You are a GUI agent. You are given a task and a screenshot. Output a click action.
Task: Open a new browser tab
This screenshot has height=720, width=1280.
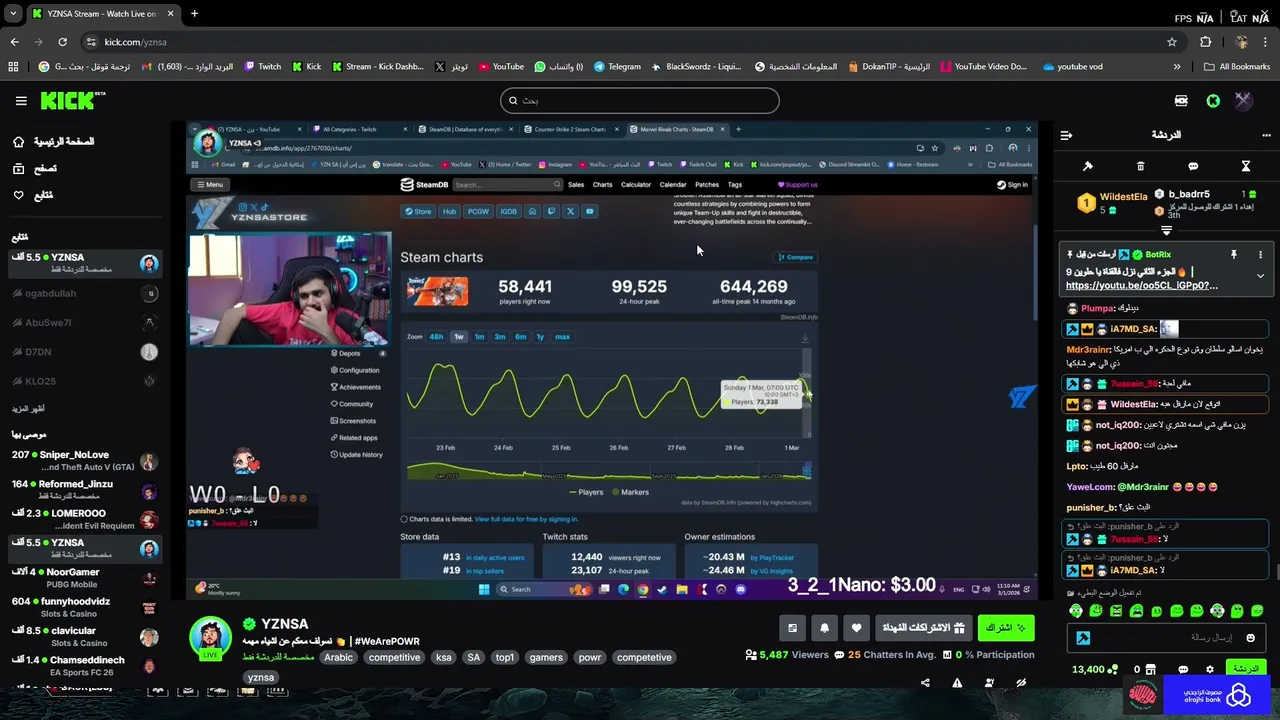pyautogui.click(x=194, y=14)
